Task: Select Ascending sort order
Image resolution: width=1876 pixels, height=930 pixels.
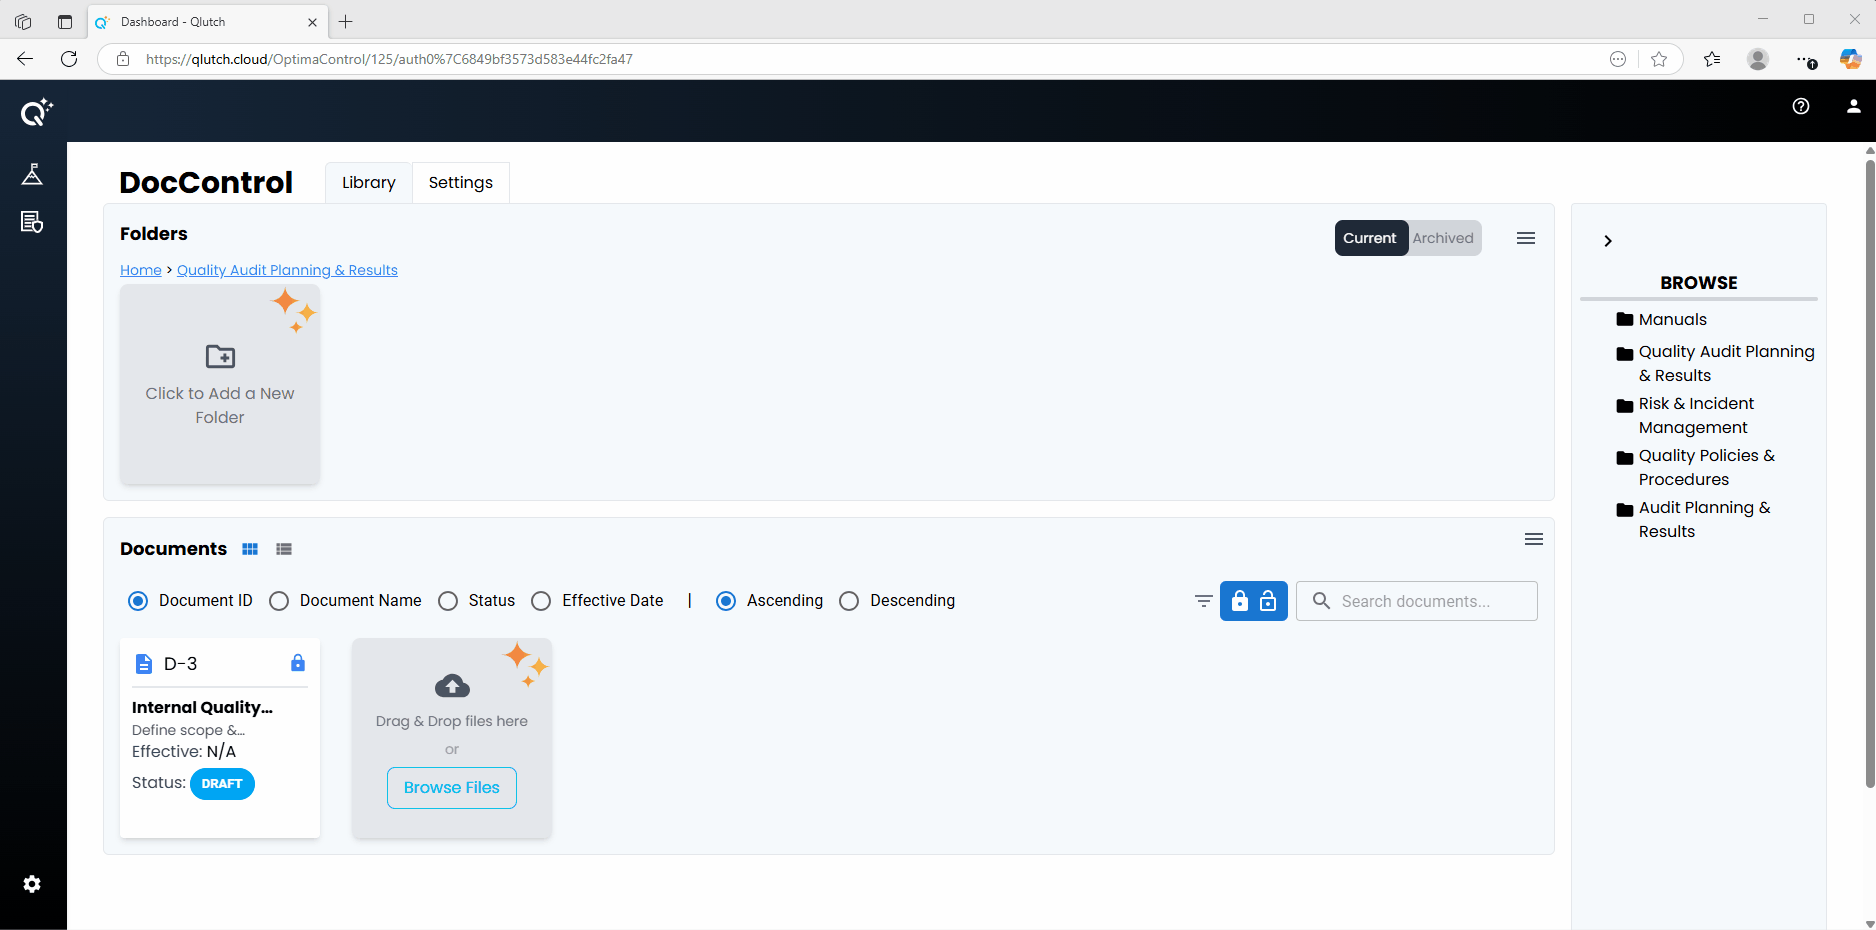Action: click(x=726, y=601)
